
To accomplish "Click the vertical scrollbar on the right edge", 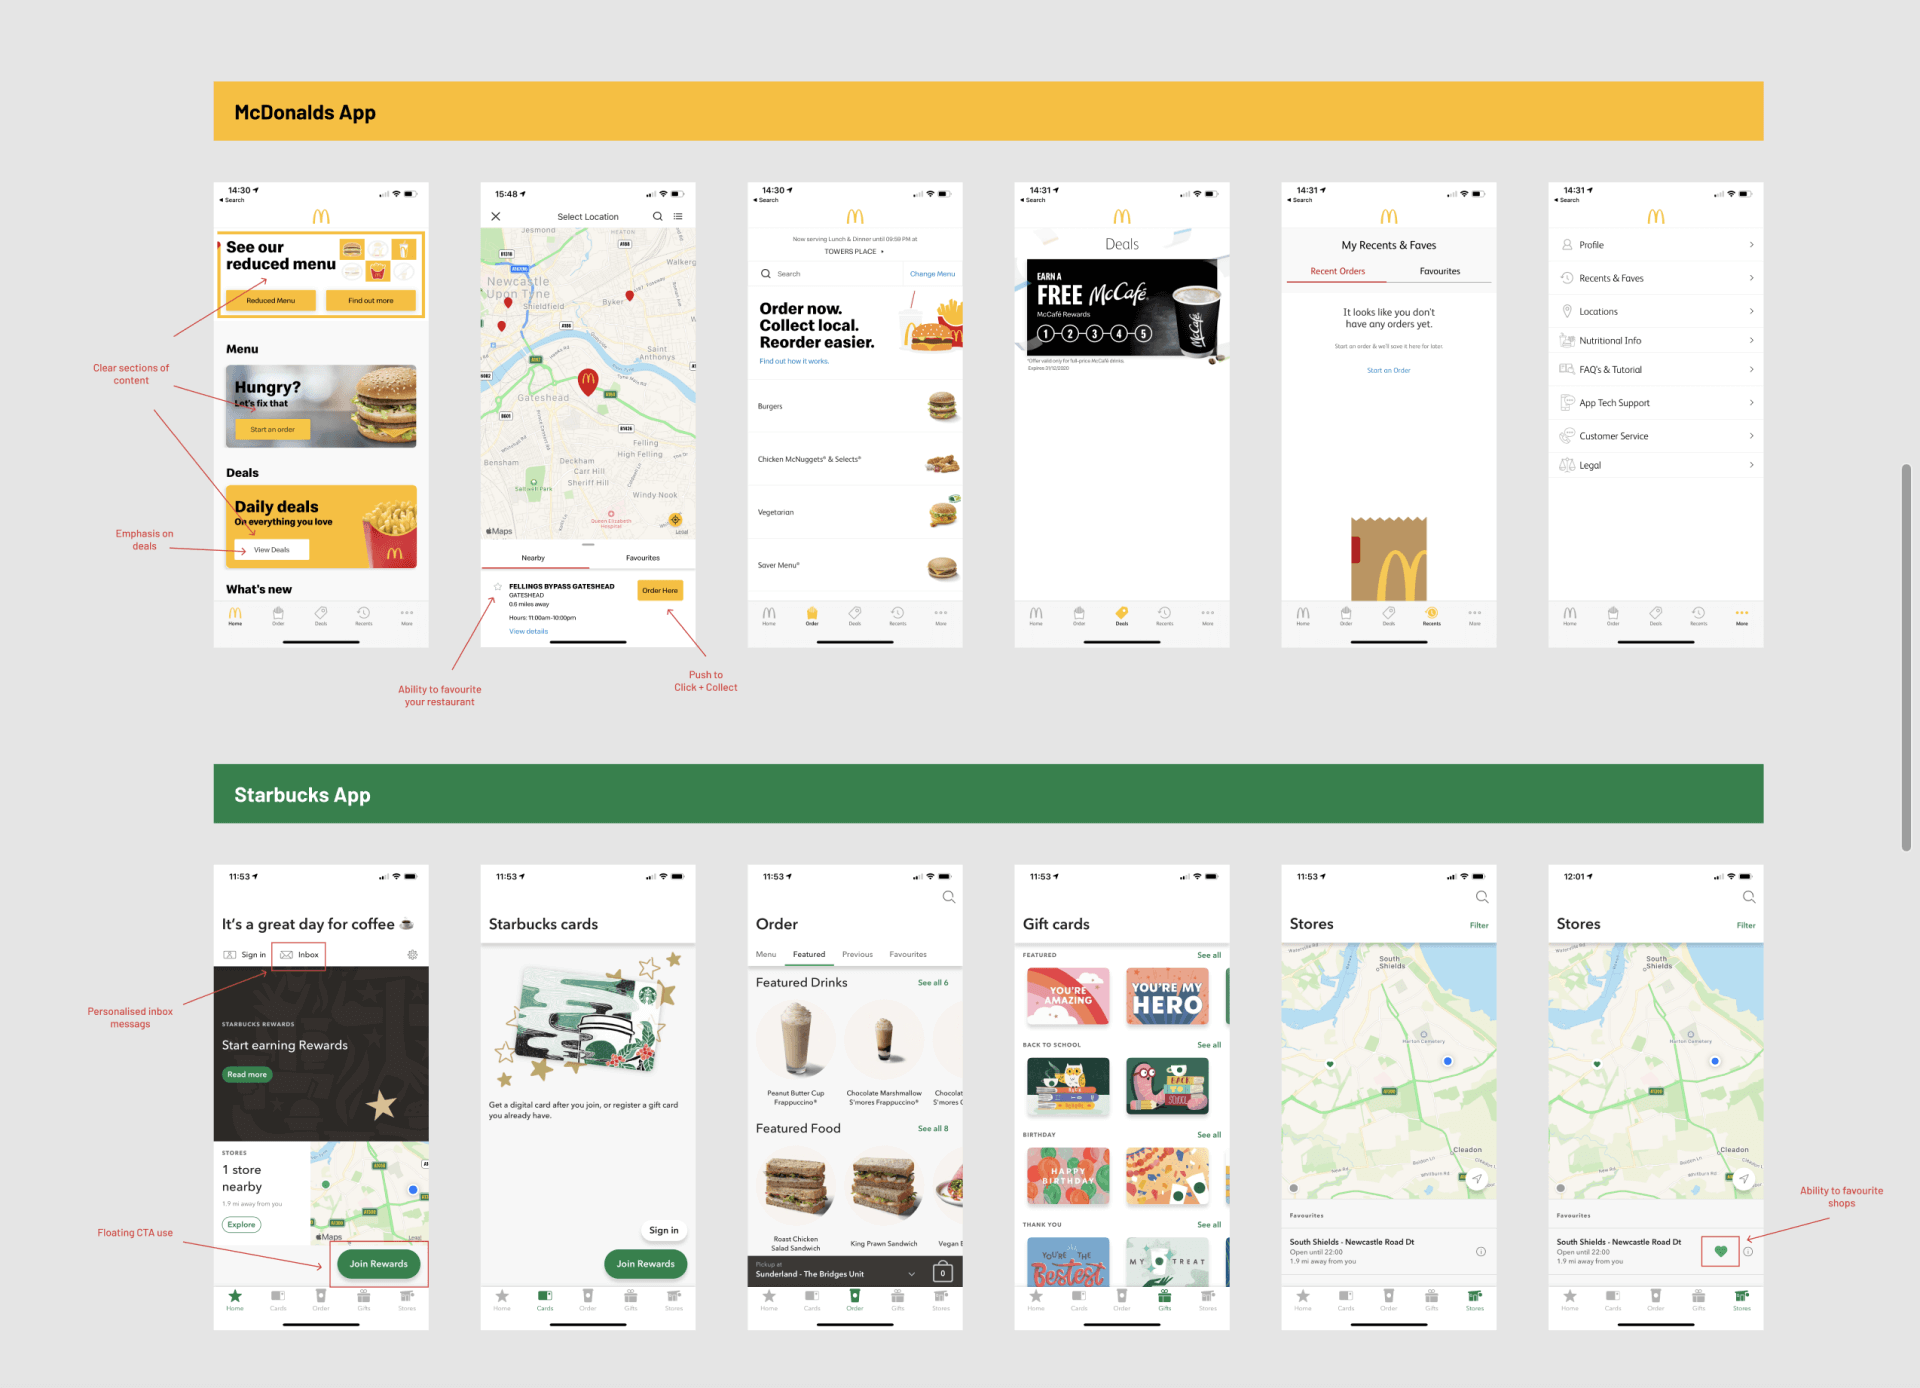I will [x=1906, y=657].
